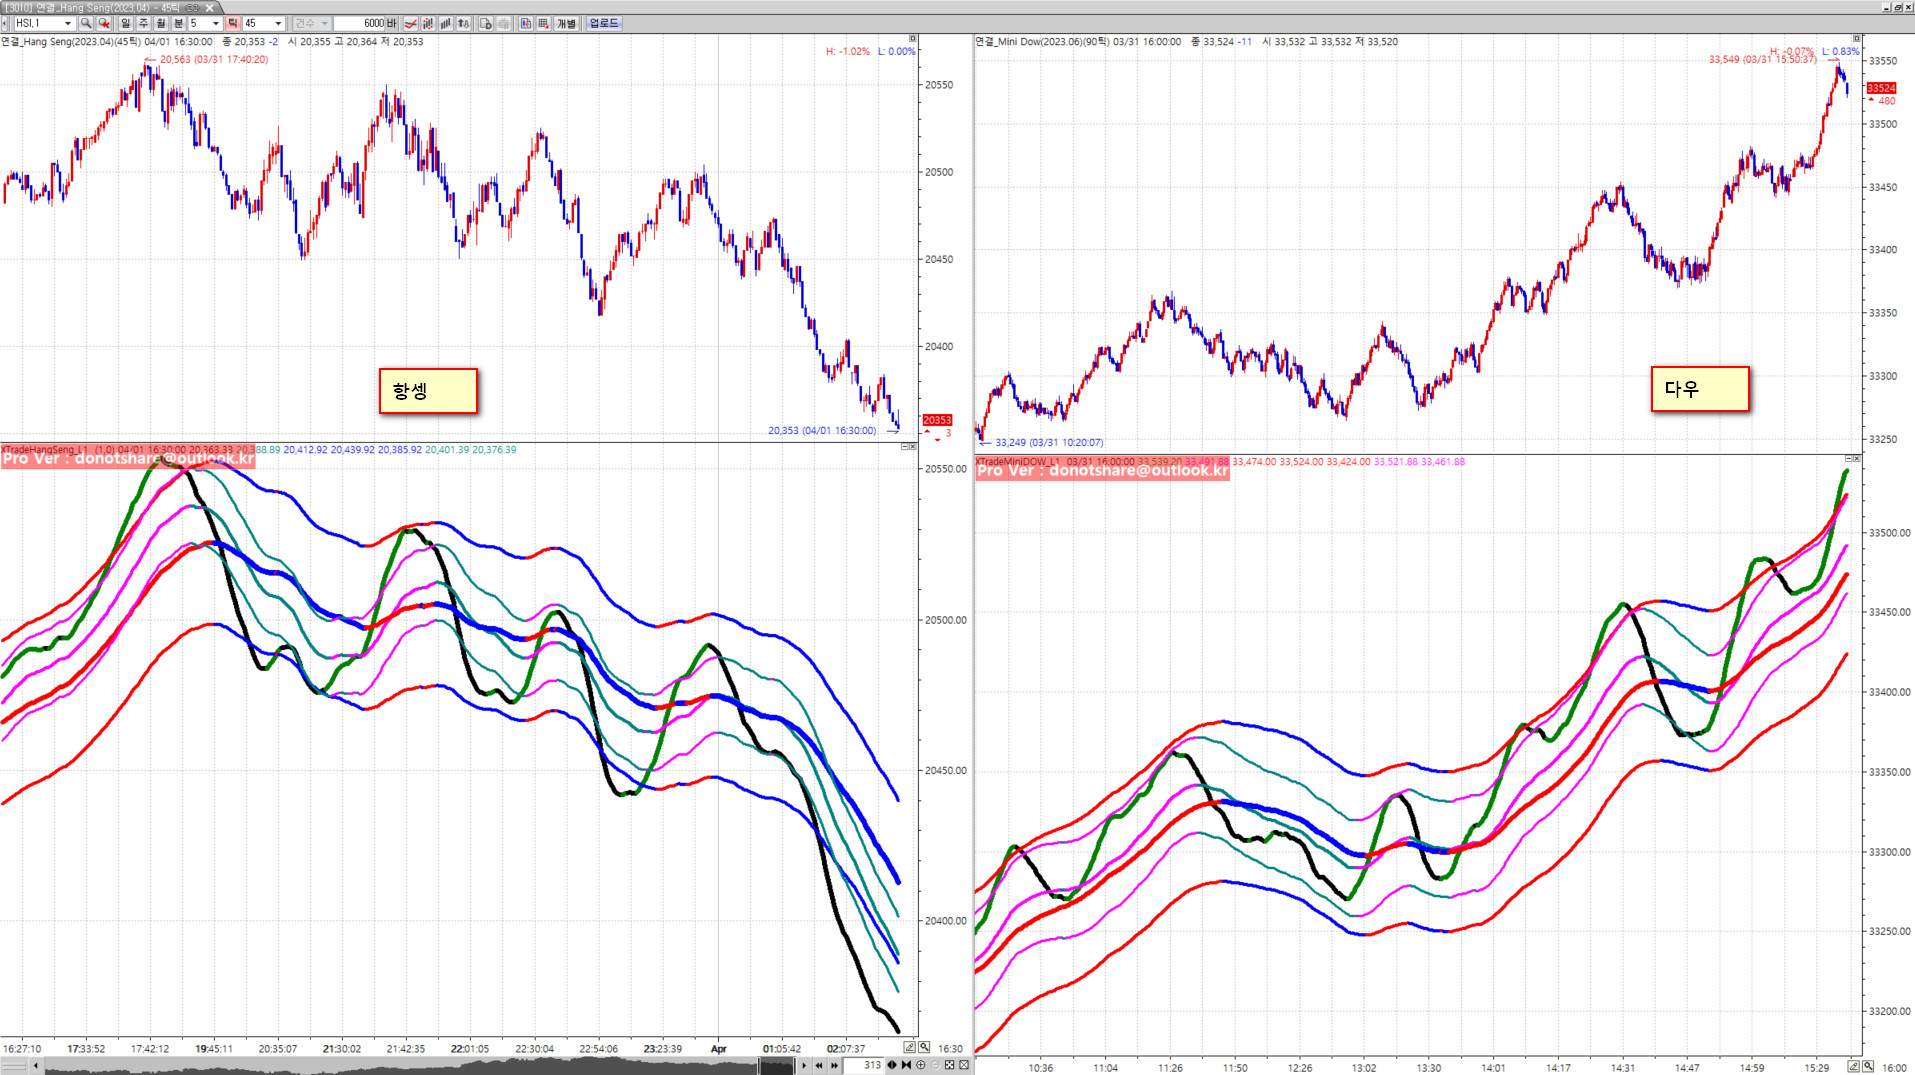Viewport: 1915px width, 1075px height.
Task: Click the link icon on the Hang Seng tab
Action: pos(192,8)
